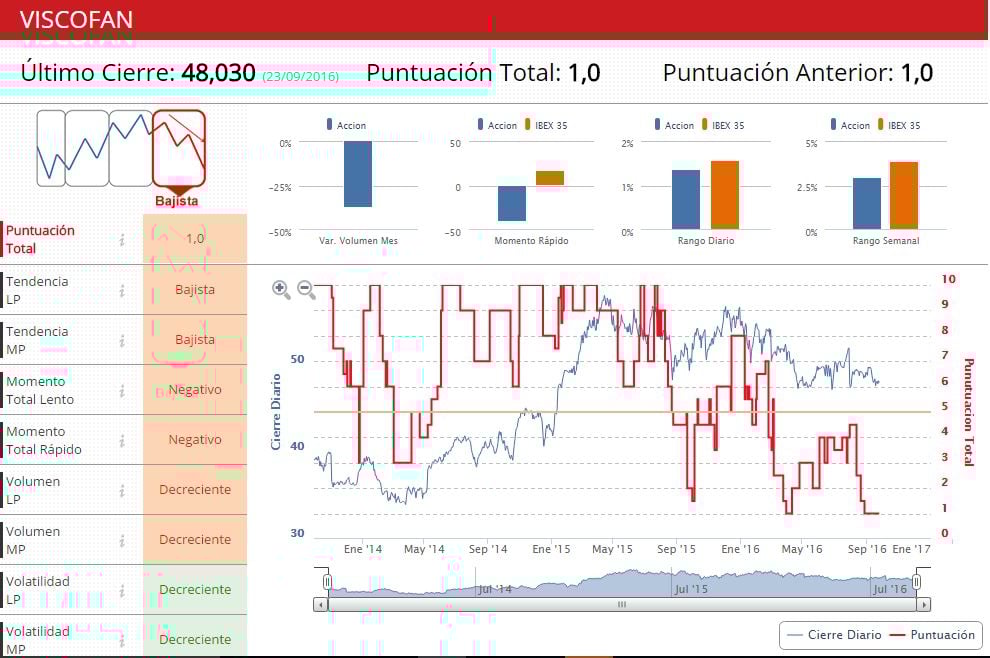Click the Tendencia LP Bajista value
990x658 pixels.
tap(194, 290)
